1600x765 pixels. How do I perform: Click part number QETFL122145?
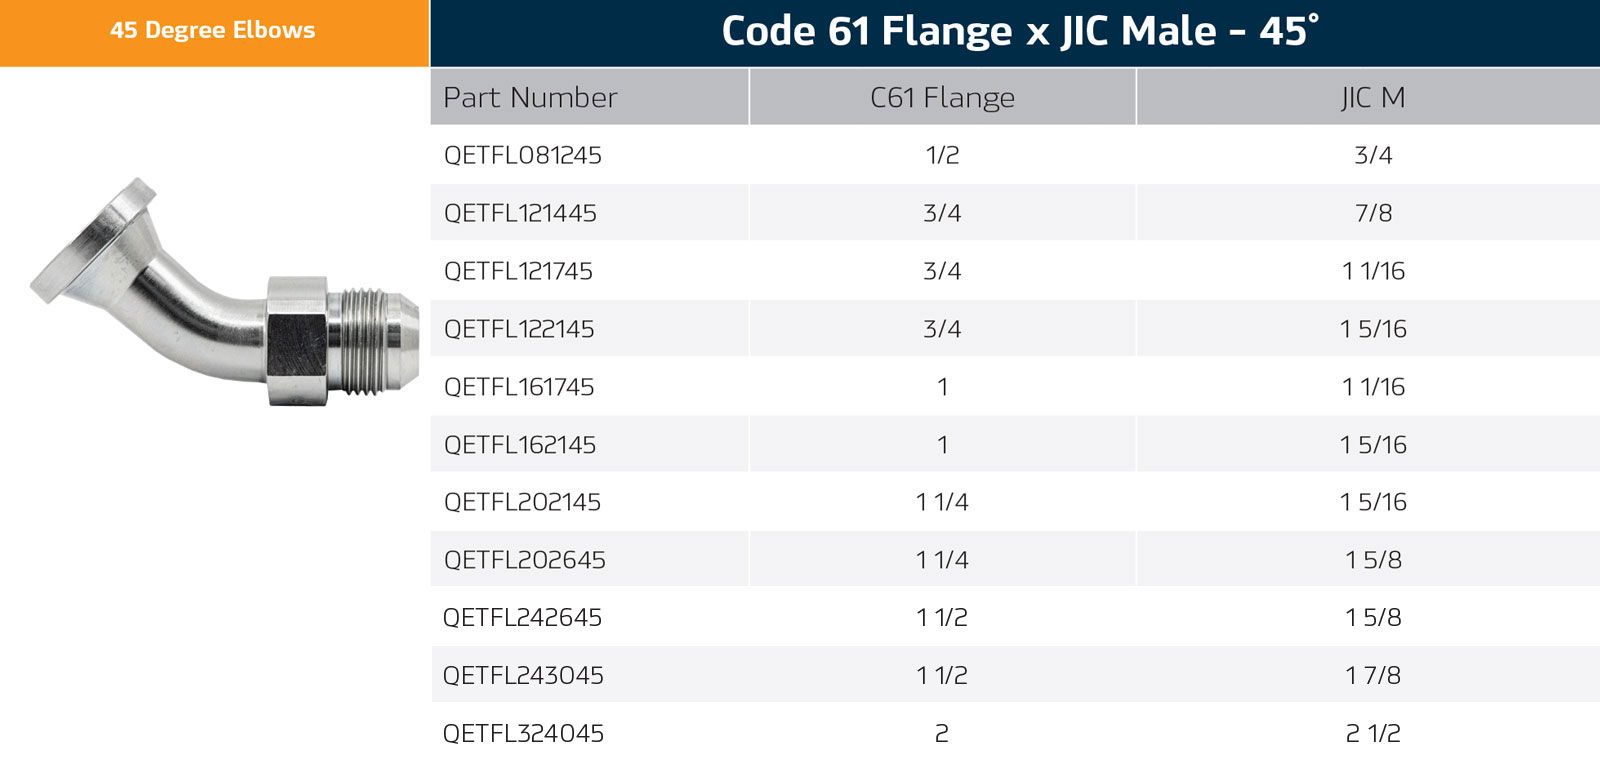[519, 329]
